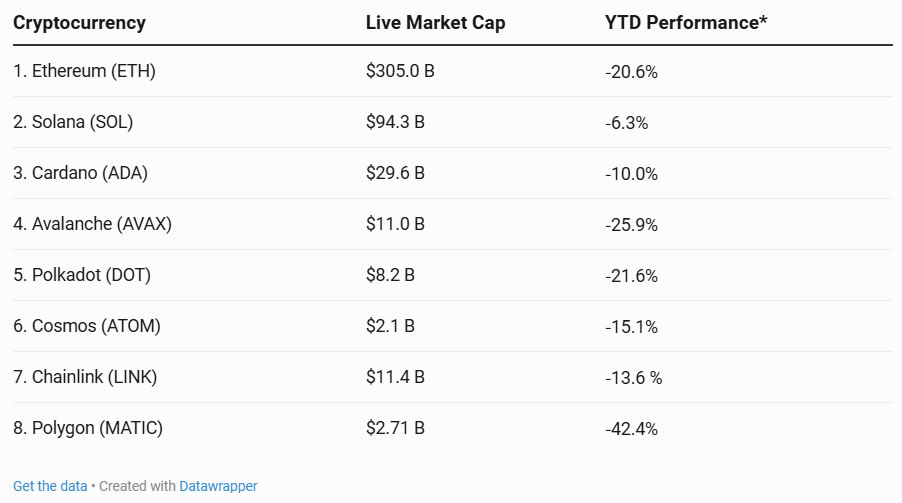The height and width of the screenshot is (503, 902).
Task: Select the Ethereum (ETH) row name
Action: click(x=84, y=72)
